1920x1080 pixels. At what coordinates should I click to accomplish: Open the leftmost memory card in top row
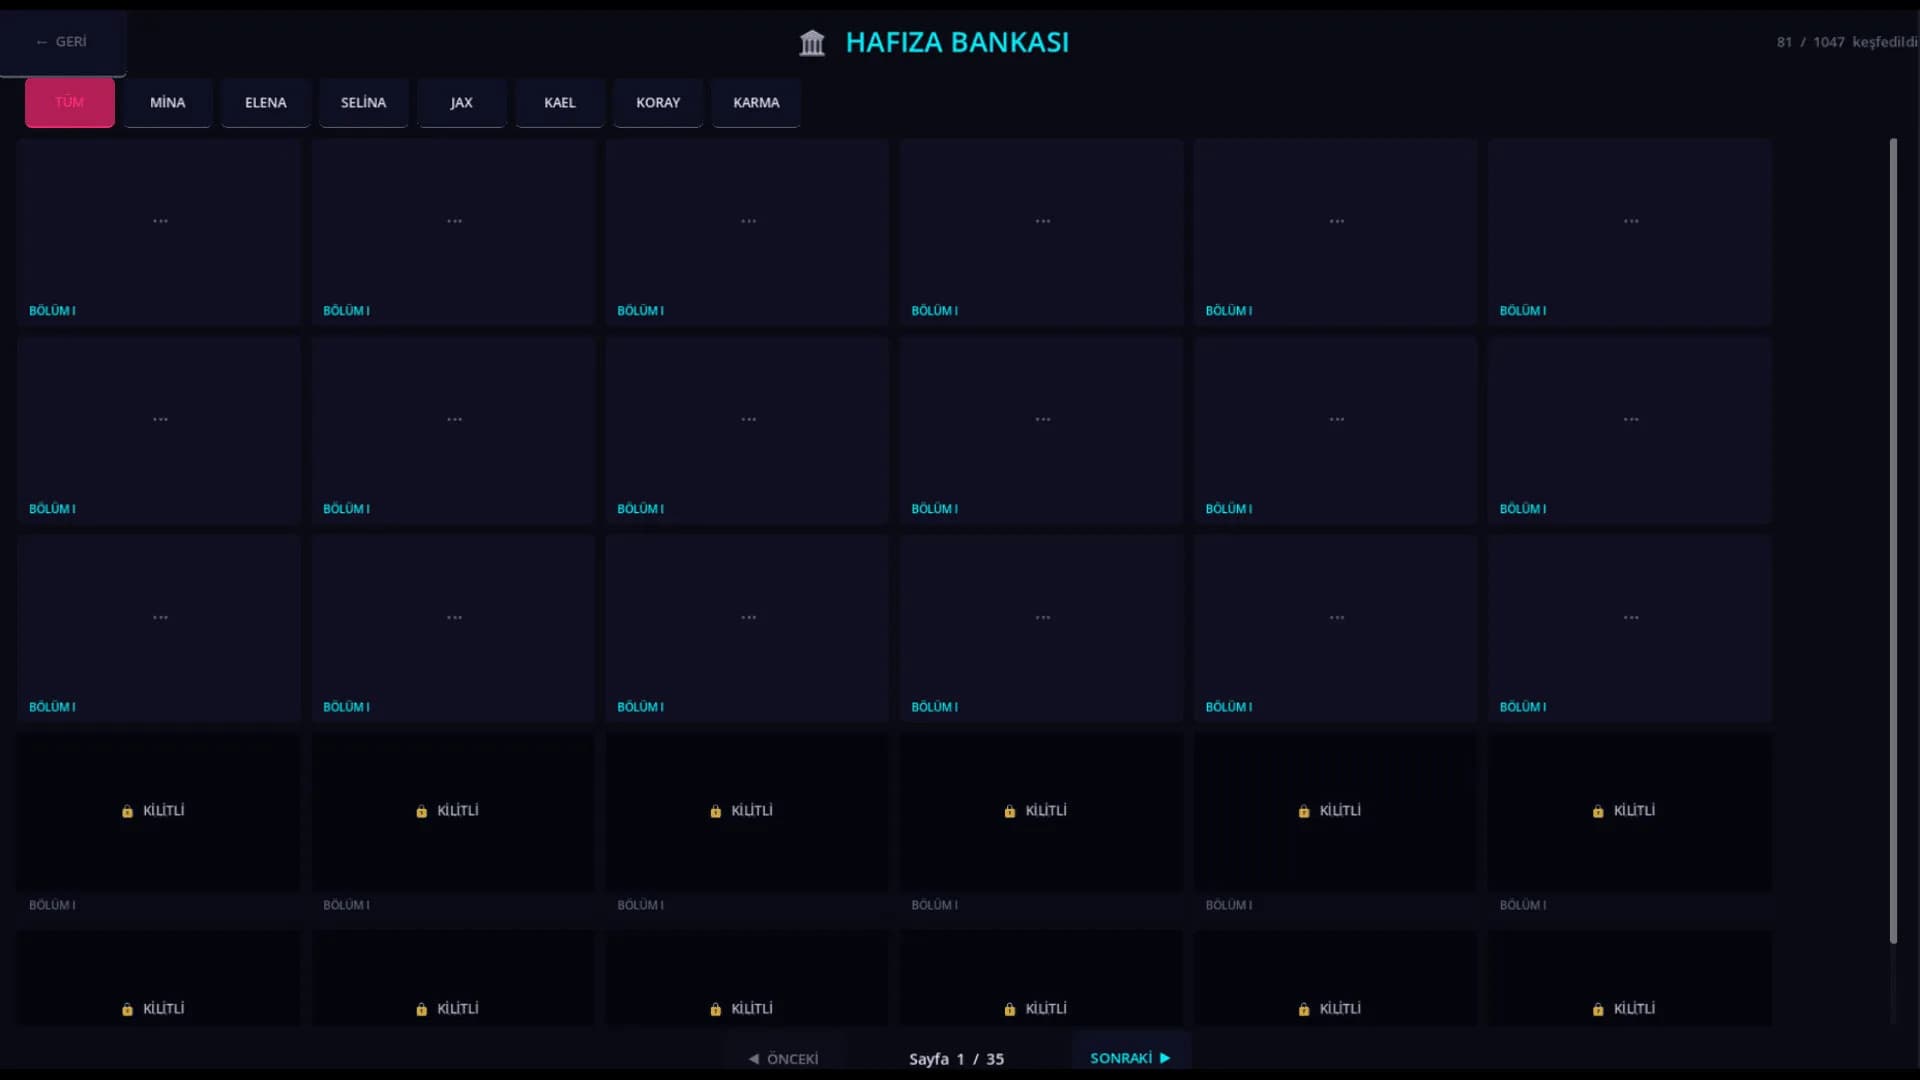point(159,232)
